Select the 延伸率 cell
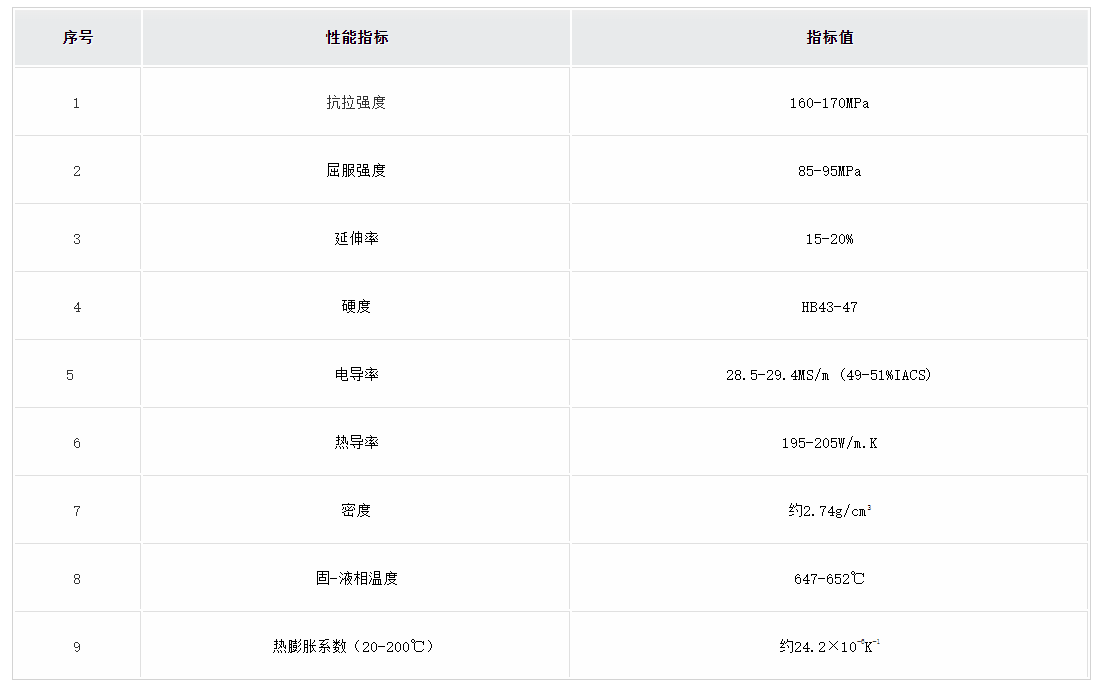 [356, 239]
